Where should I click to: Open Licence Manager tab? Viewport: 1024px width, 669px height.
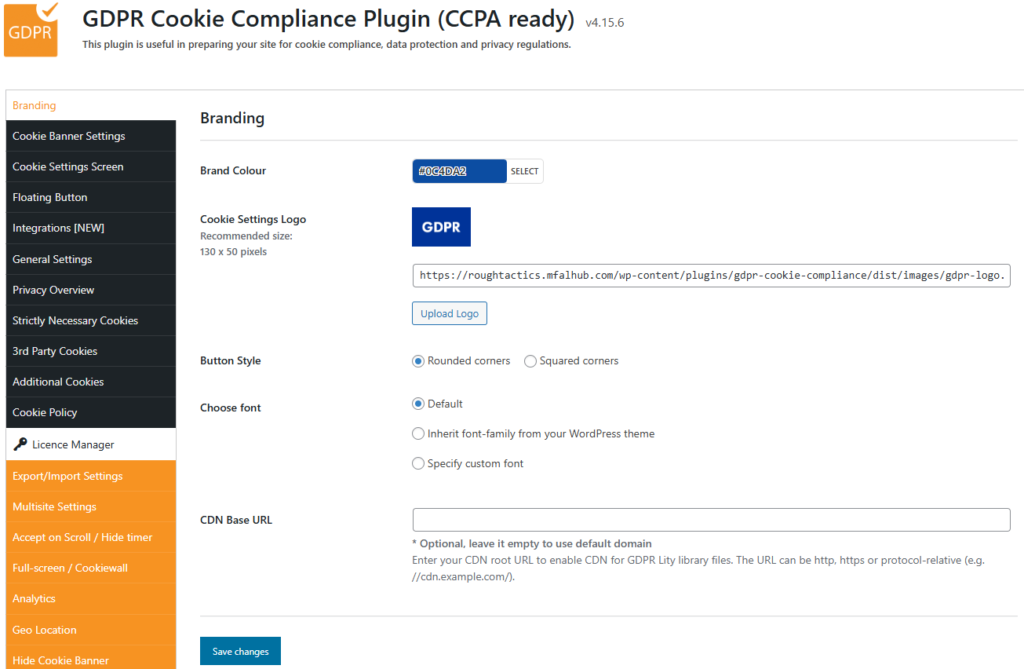pos(91,444)
